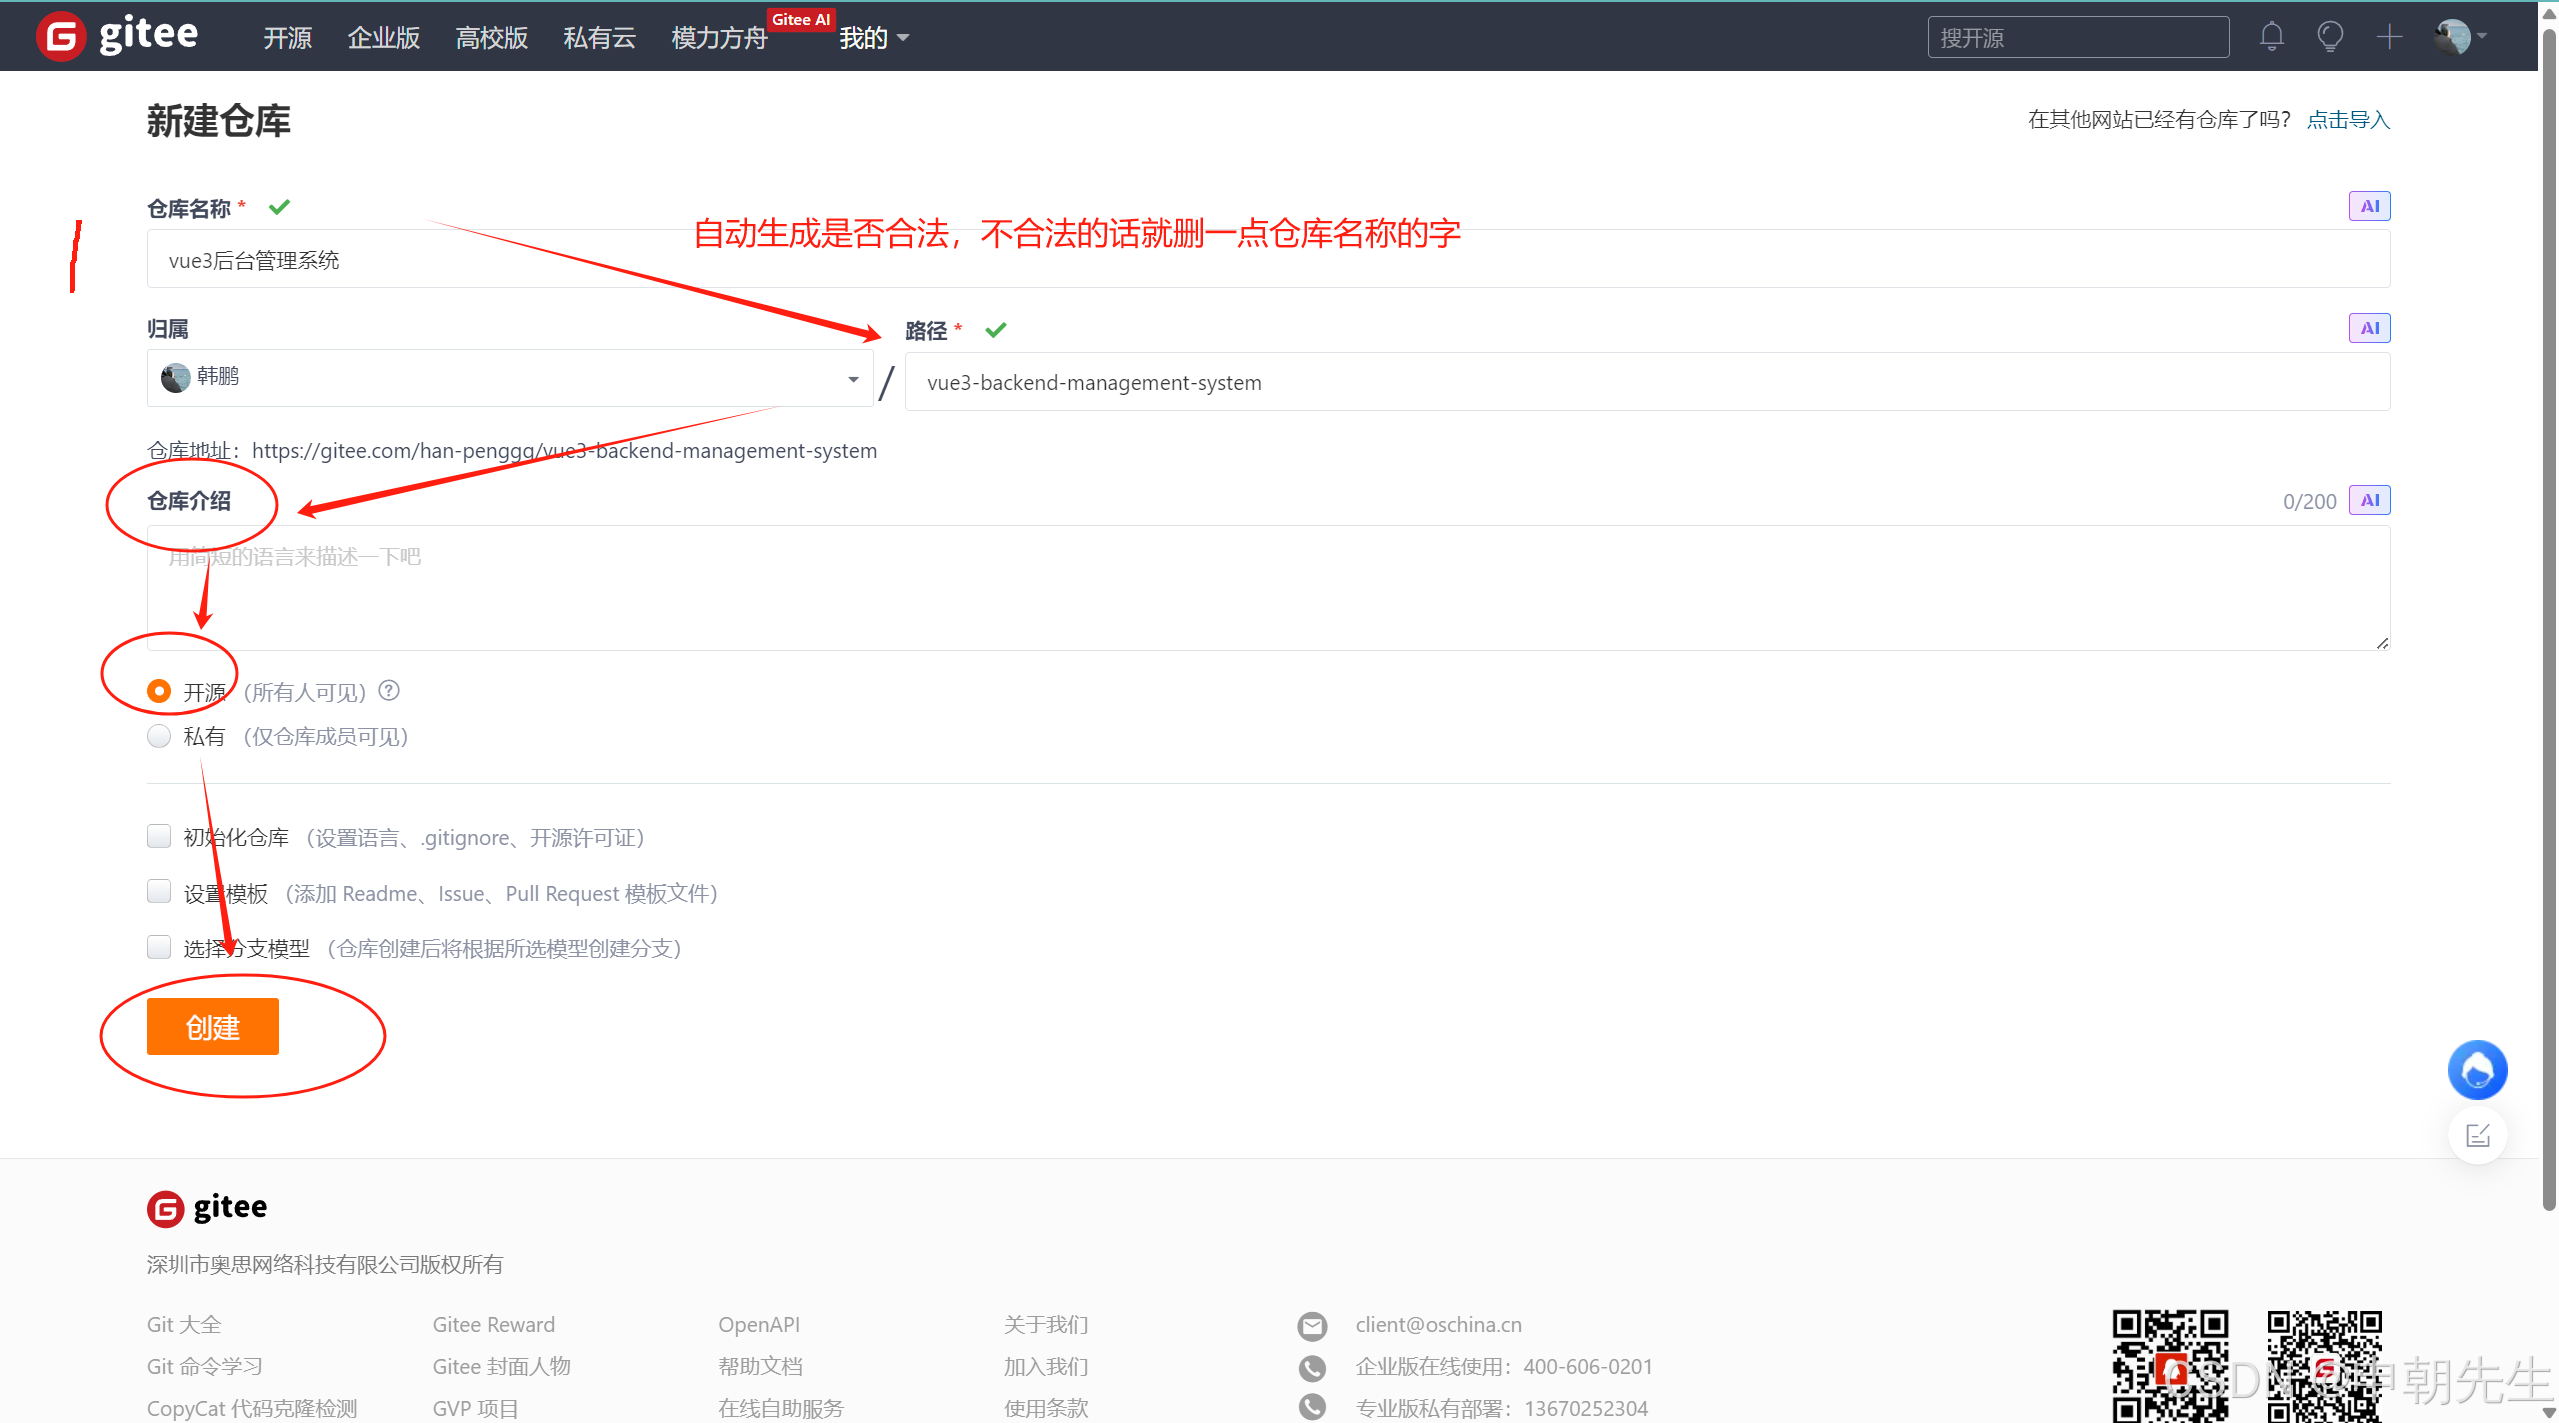The image size is (2559, 1423).
Task: Click the AI badge for repository description
Action: (x=2368, y=500)
